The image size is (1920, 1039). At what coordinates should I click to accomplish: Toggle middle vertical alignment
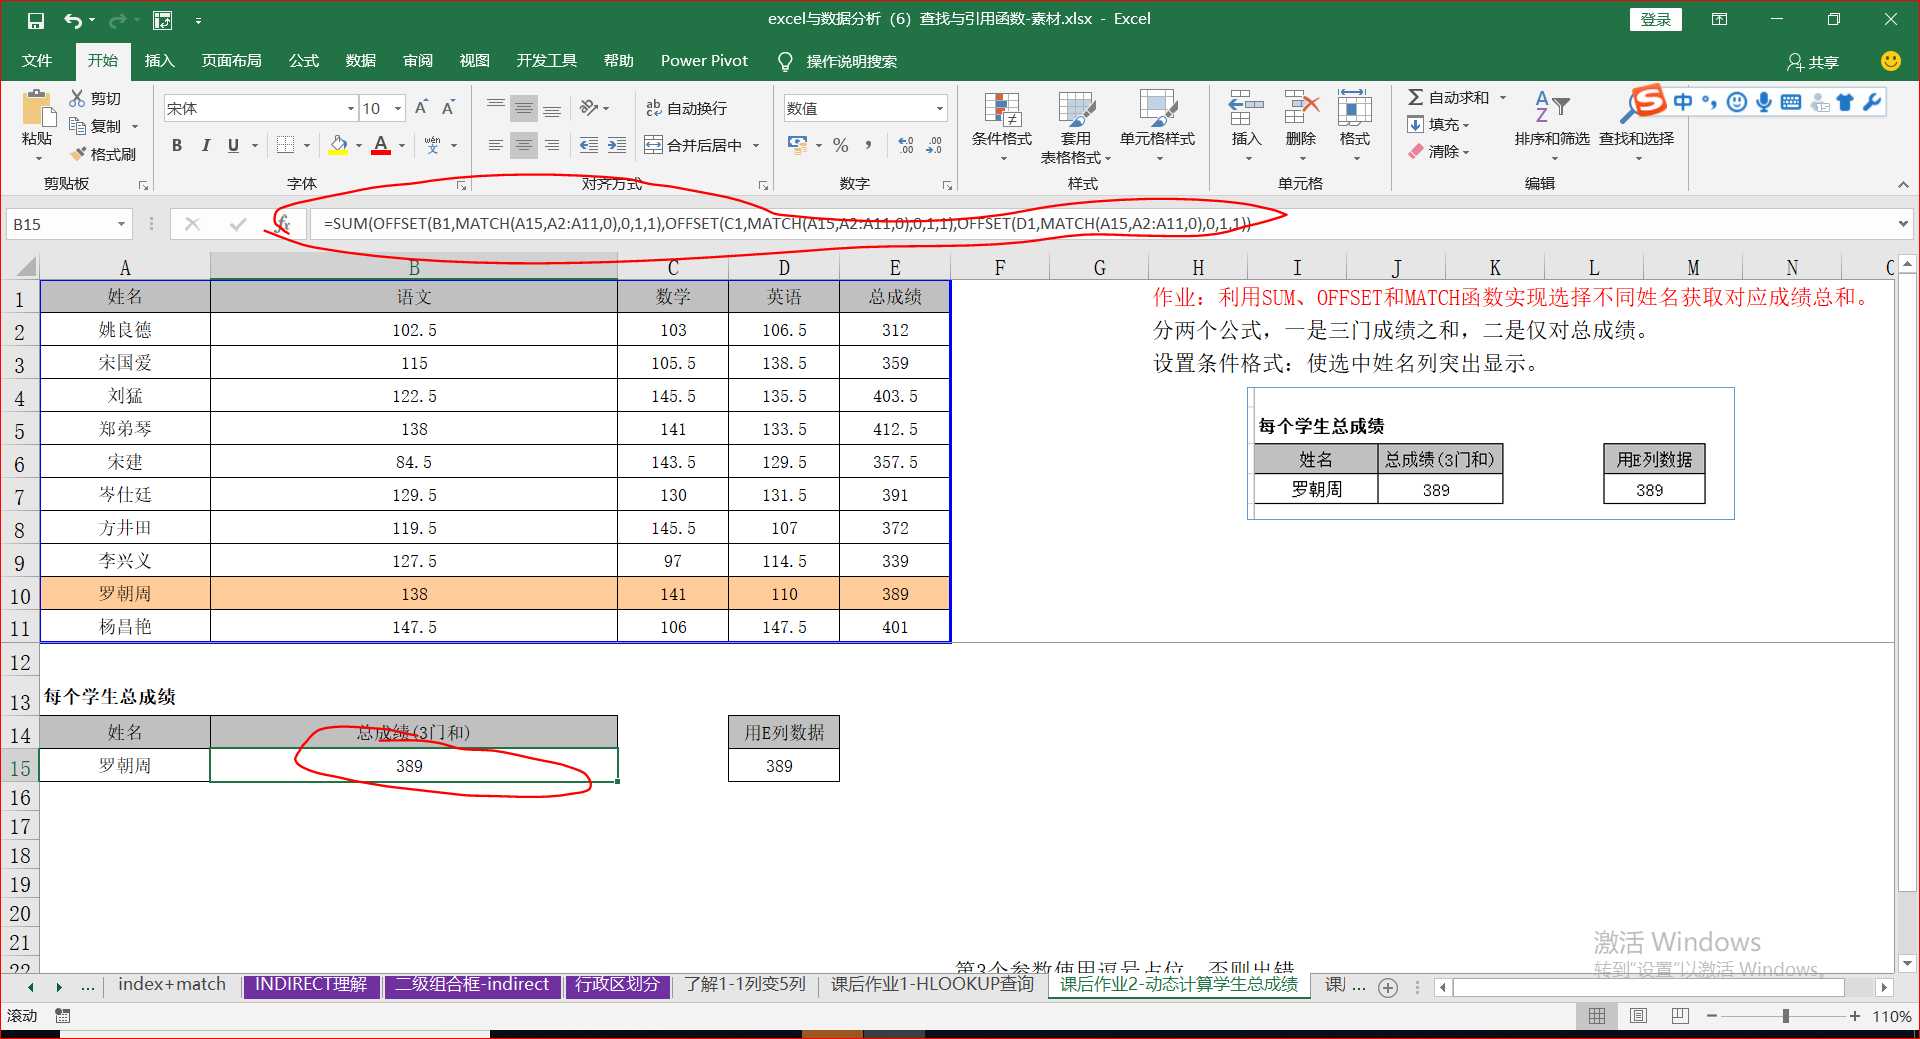coord(523,108)
